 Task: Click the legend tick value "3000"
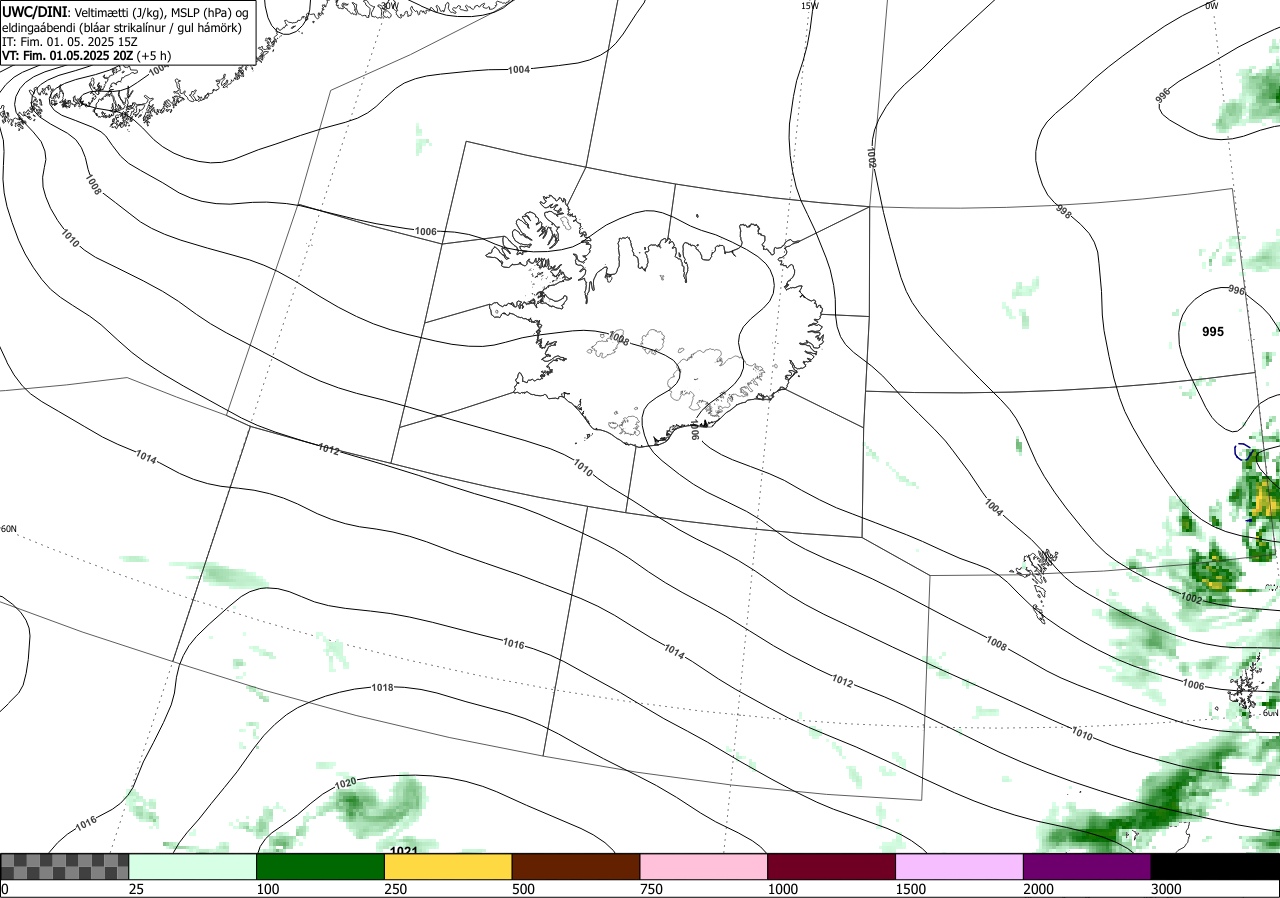[x=1167, y=889]
